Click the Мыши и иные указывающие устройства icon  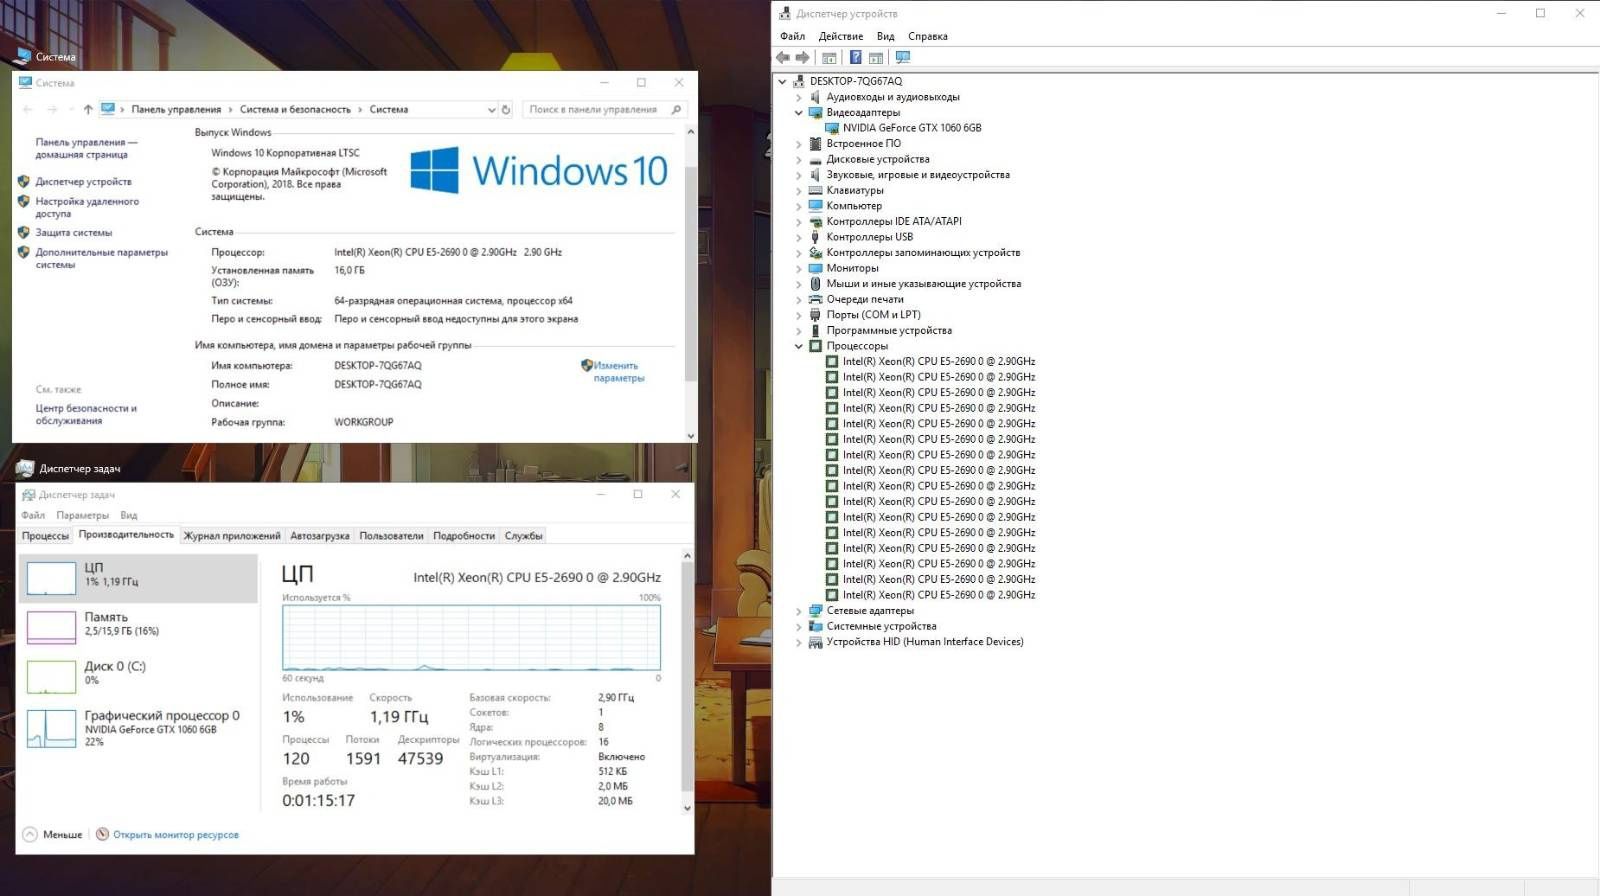click(x=815, y=284)
